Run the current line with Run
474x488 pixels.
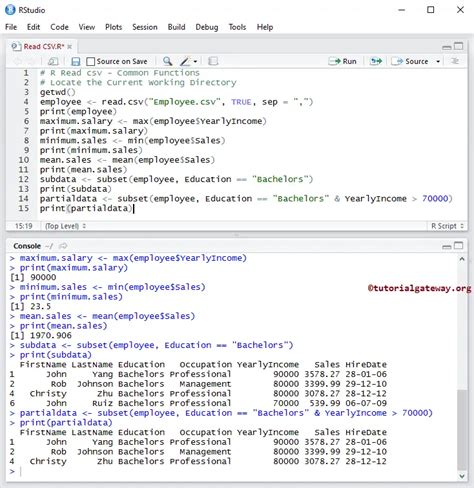pos(343,61)
